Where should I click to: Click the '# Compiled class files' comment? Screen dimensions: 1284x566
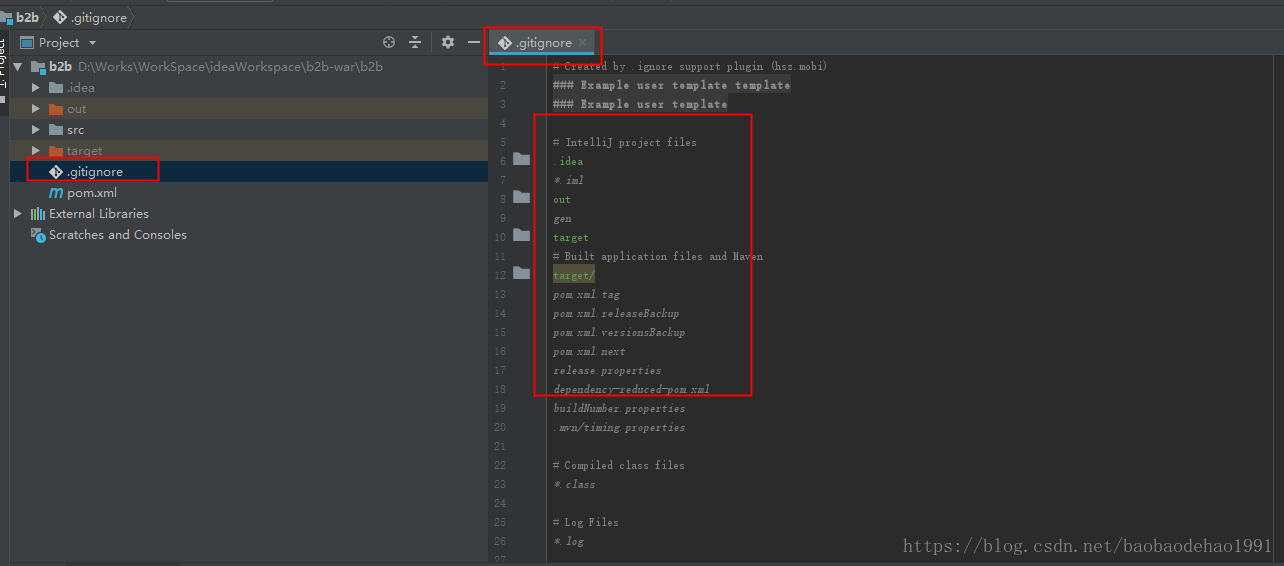(x=619, y=466)
